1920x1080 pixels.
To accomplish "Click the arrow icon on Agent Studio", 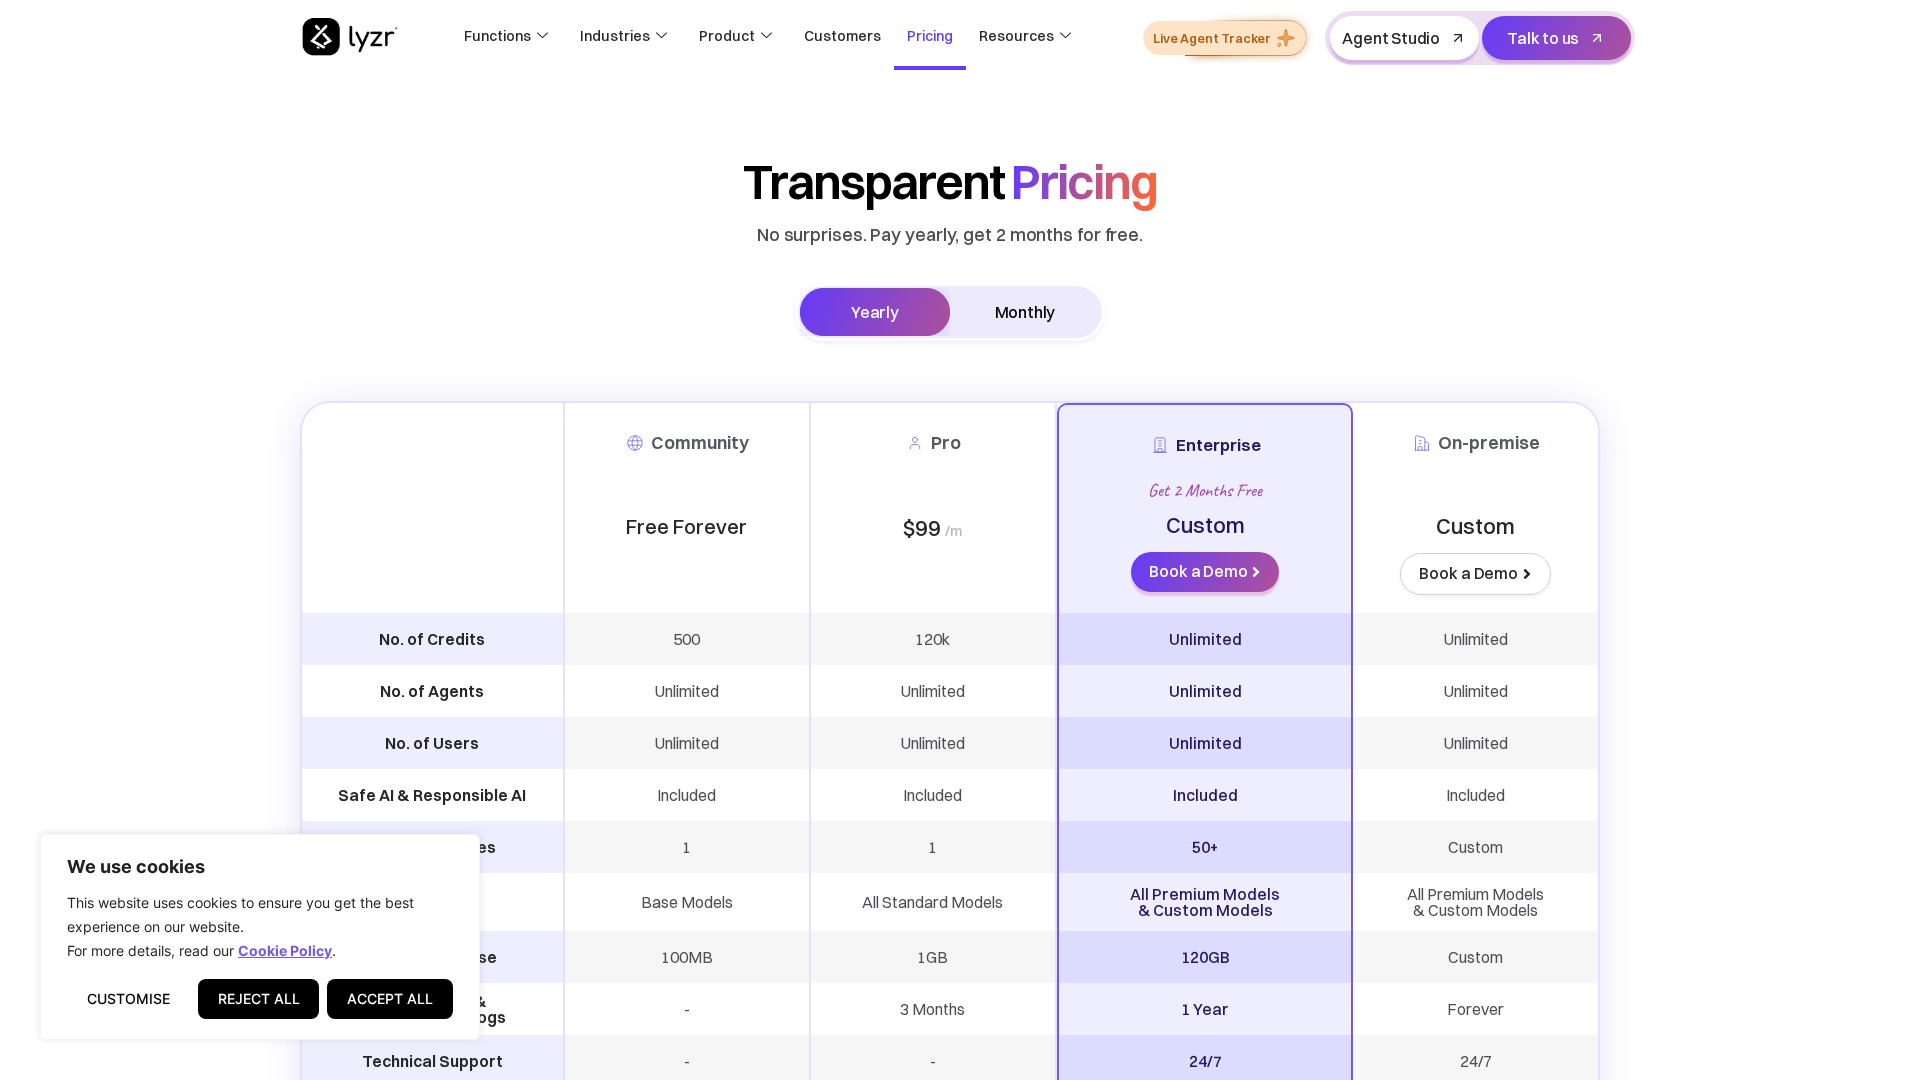I will pos(1458,38).
